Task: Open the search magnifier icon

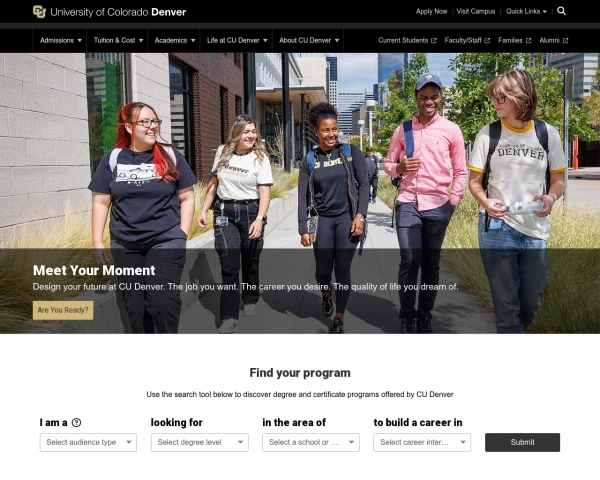Action: pyautogui.click(x=561, y=11)
